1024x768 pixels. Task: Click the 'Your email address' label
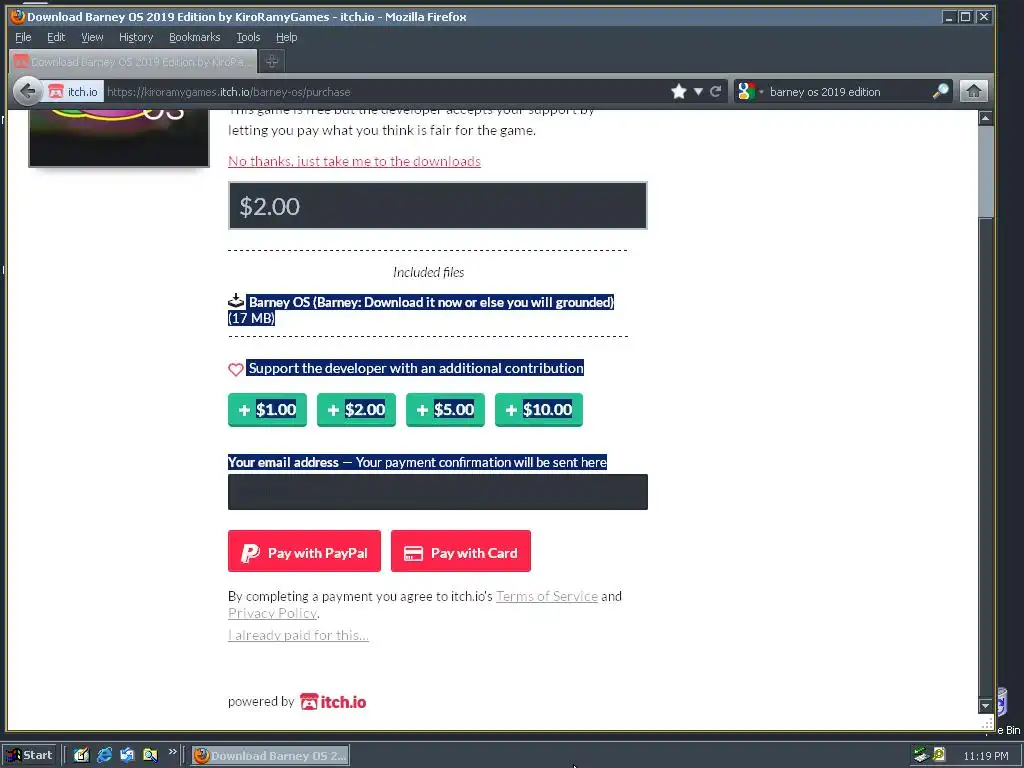click(283, 462)
